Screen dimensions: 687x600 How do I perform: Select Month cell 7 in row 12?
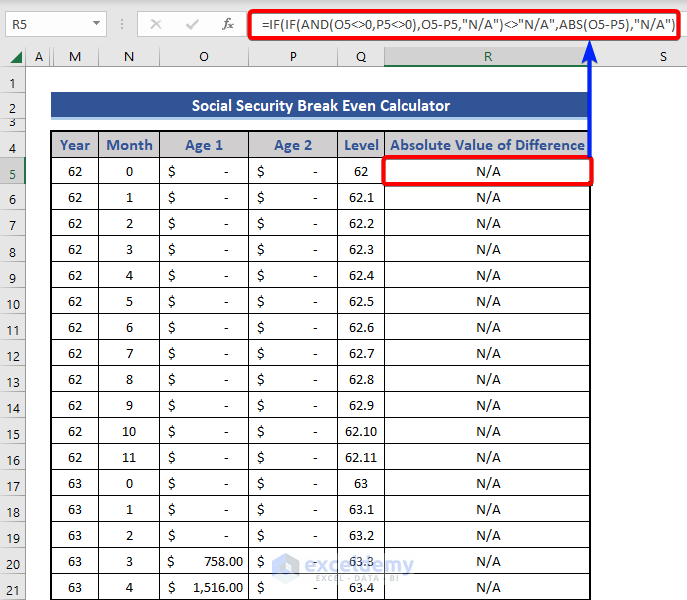pos(129,354)
